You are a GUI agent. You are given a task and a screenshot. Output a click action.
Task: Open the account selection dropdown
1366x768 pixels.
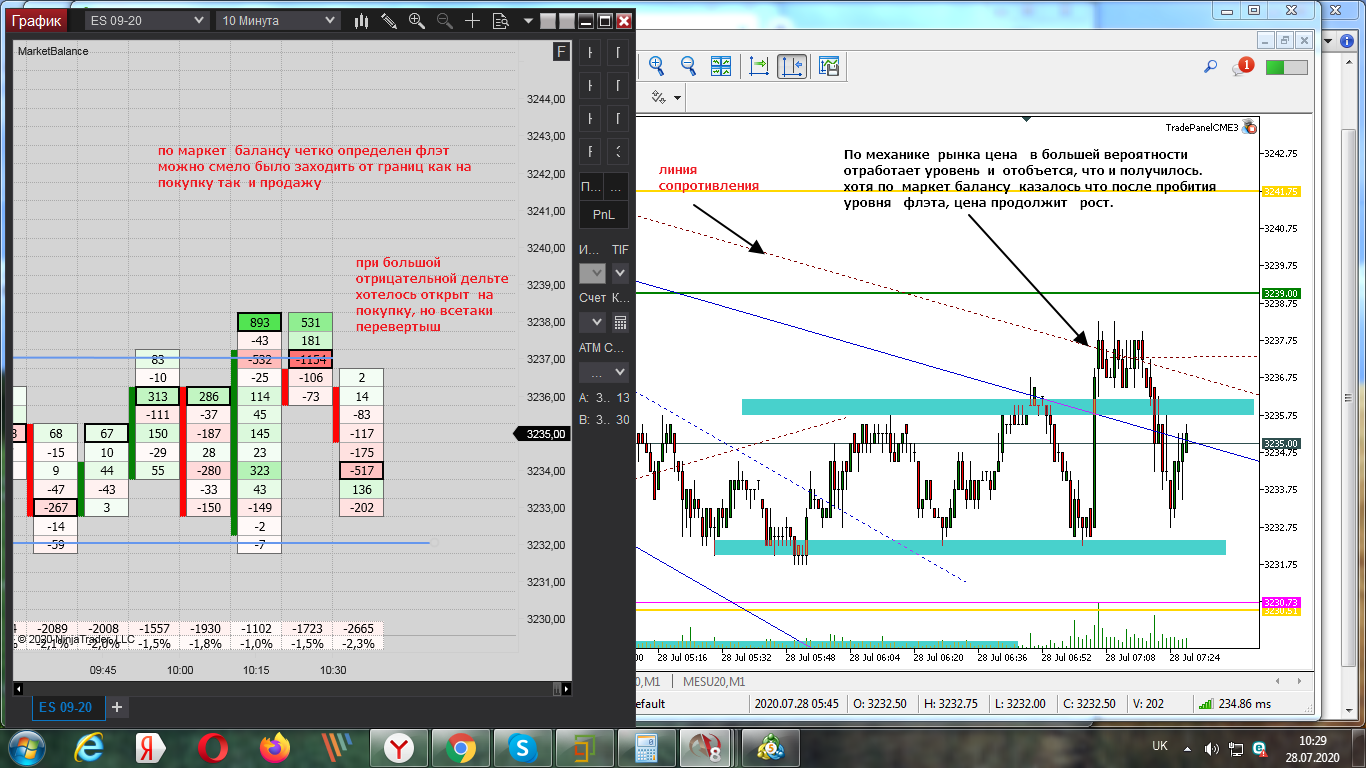593,322
